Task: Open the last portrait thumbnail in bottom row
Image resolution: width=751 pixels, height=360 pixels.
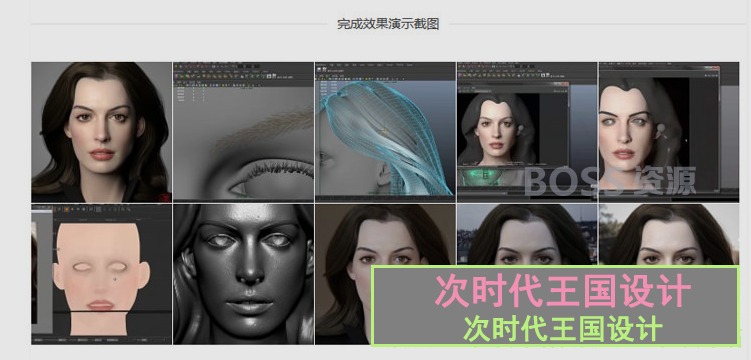Action: pos(669,235)
